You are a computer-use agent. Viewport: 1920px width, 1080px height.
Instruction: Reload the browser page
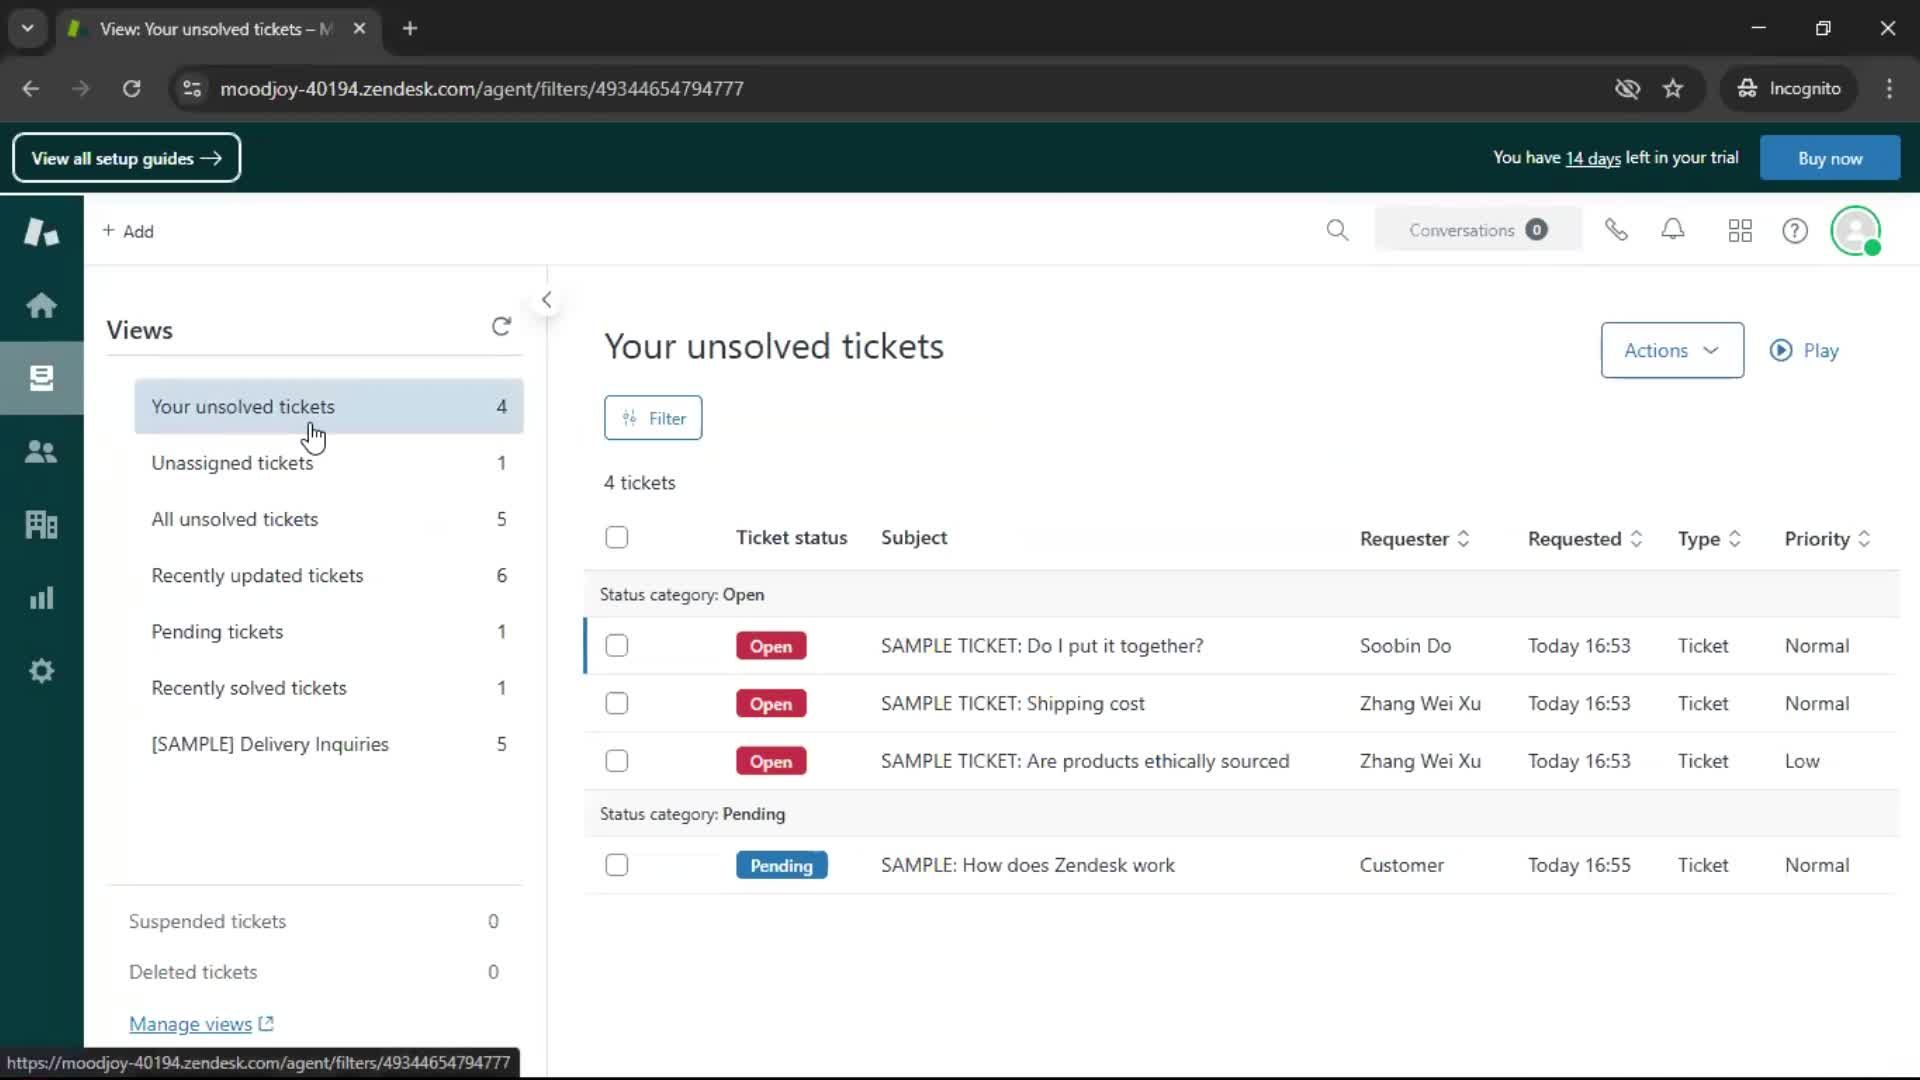point(131,89)
